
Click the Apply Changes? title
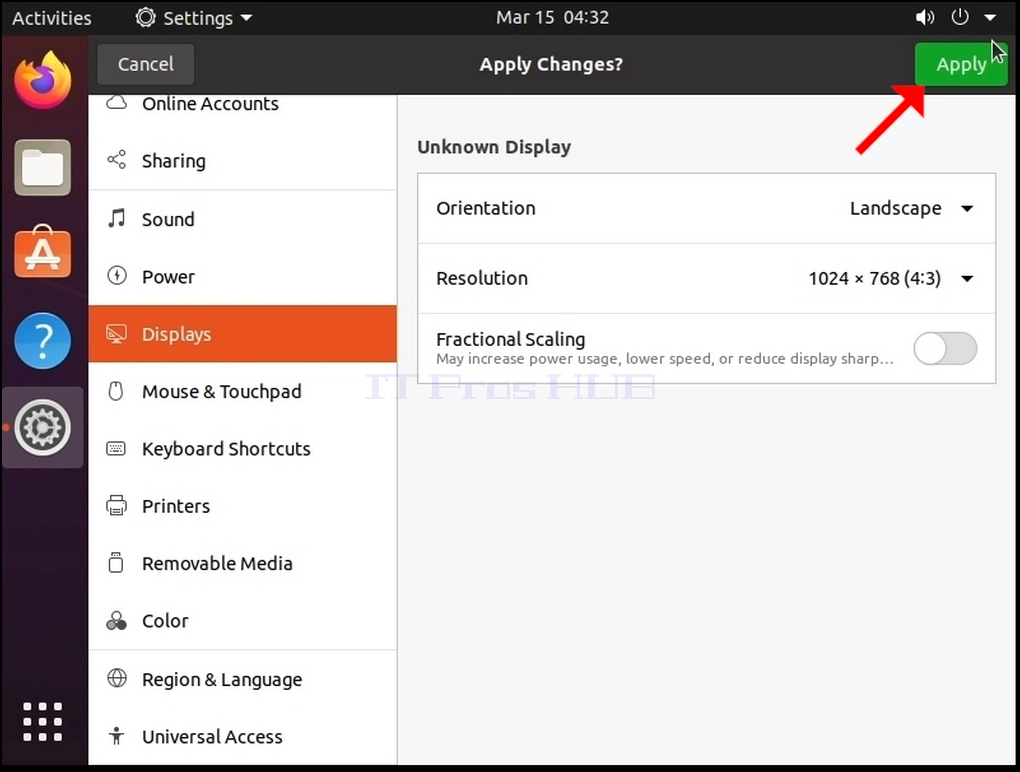click(551, 64)
